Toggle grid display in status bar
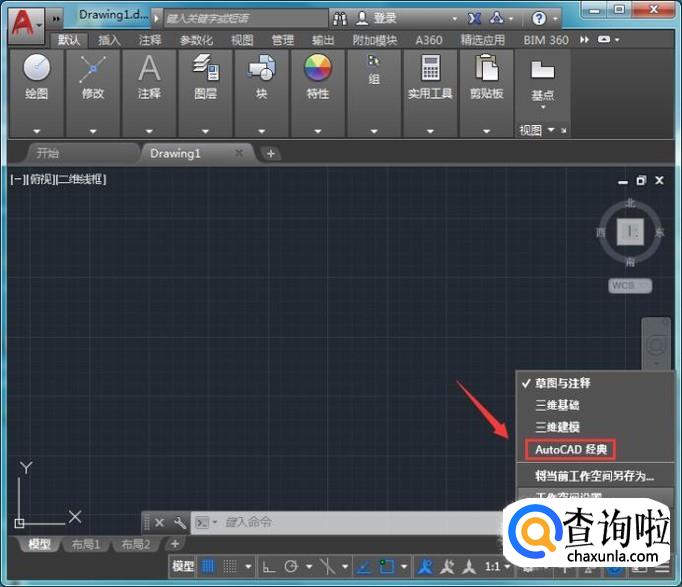The height and width of the screenshot is (587, 682). pos(209,567)
